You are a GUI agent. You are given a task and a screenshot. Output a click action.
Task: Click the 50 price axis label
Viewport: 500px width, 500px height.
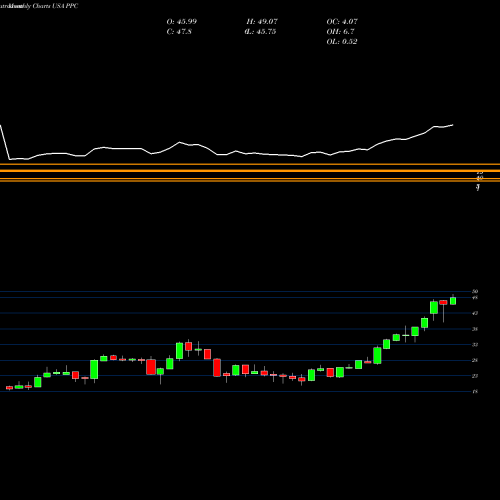475,291
